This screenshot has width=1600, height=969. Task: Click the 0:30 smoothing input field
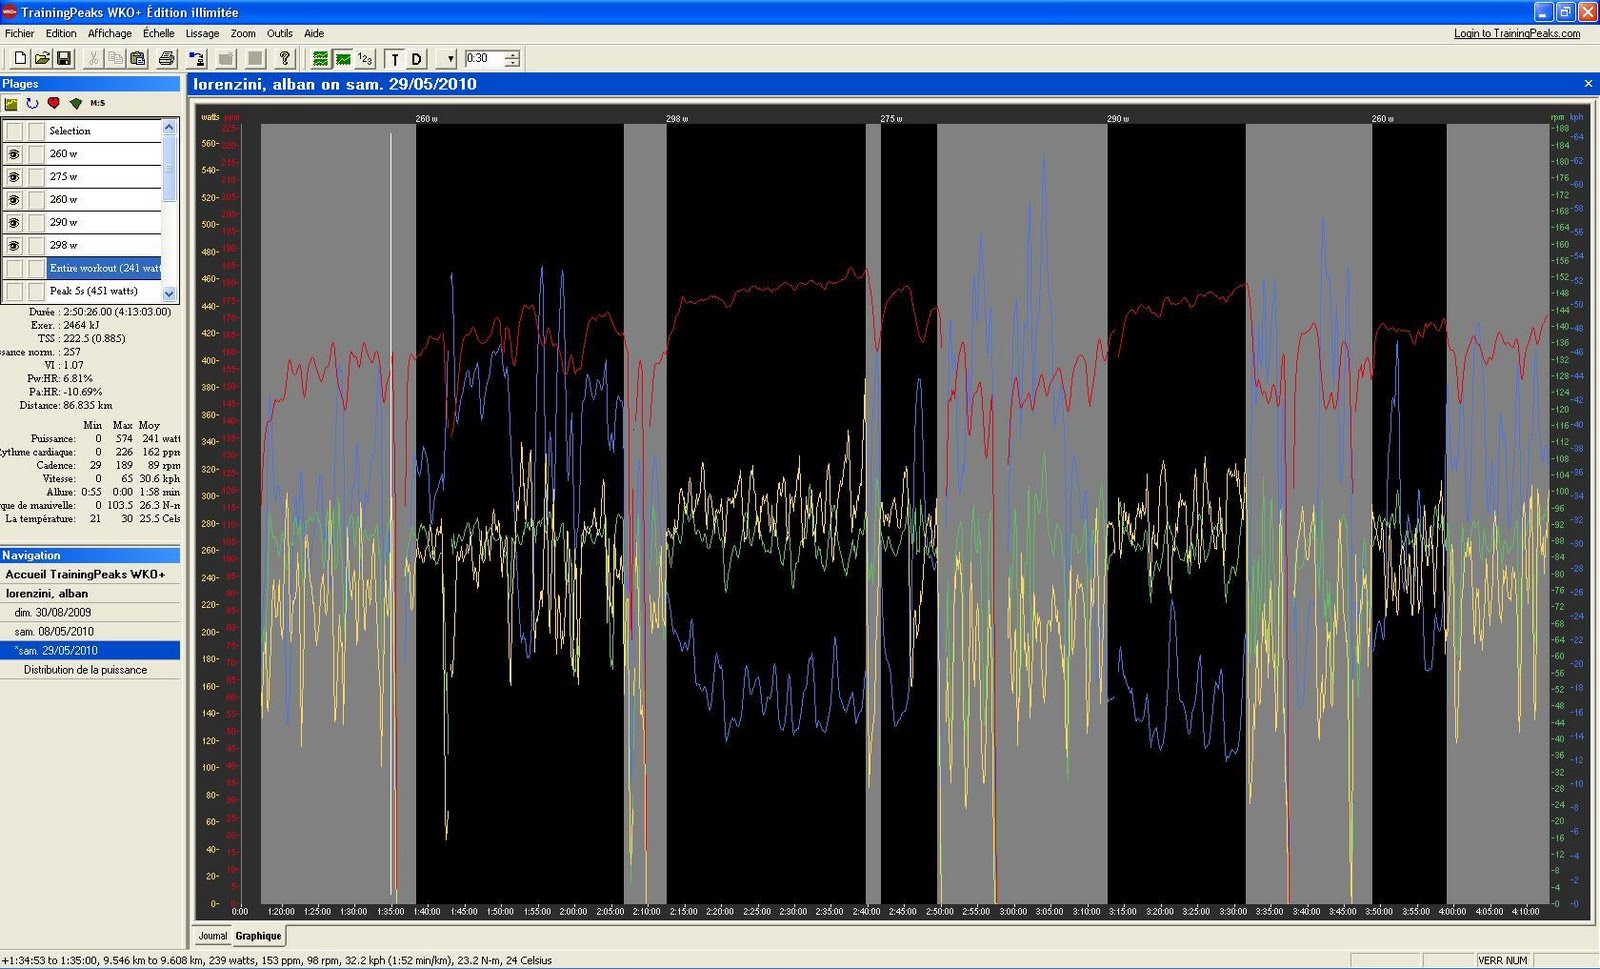pos(484,59)
